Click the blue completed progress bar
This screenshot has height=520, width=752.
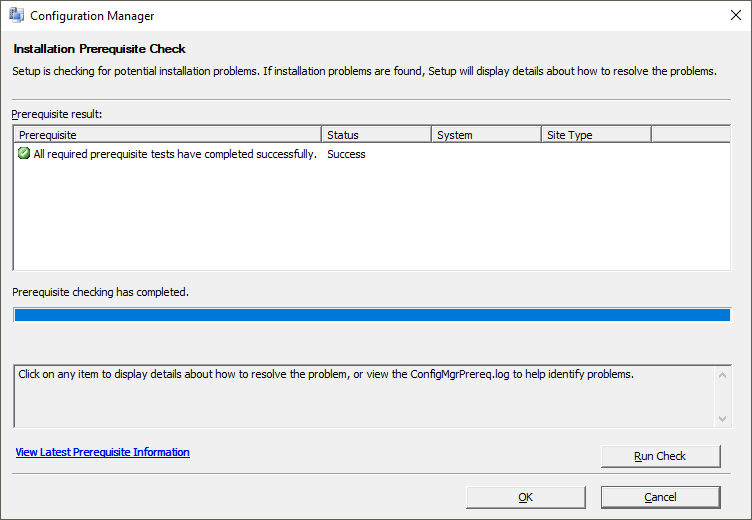(x=372, y=315)
